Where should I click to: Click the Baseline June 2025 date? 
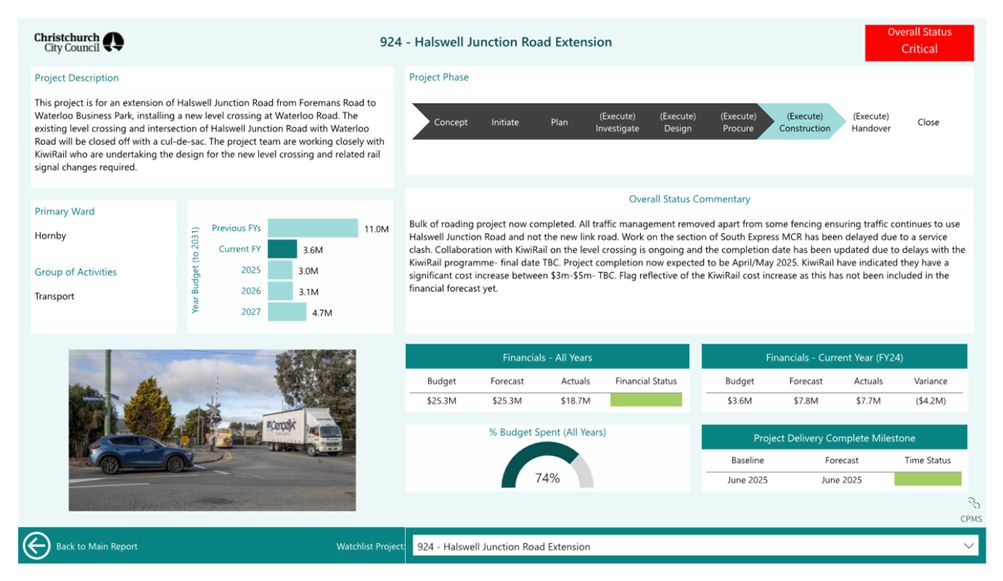point(747,480)
